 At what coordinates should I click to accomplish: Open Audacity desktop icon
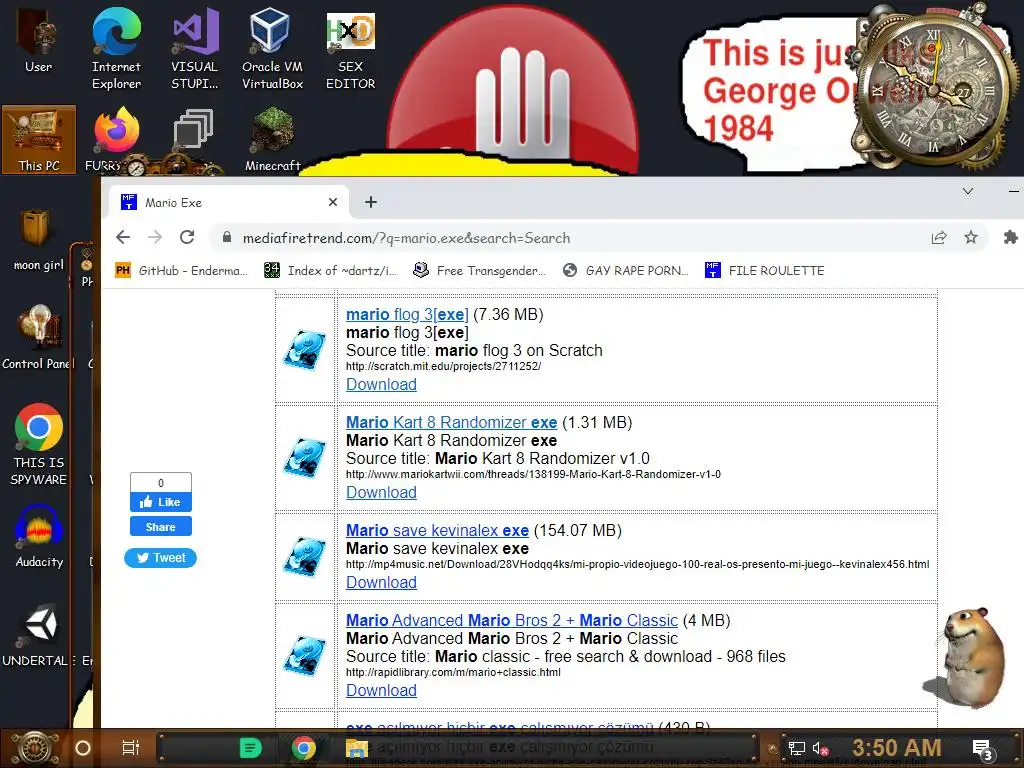pyautogui.click(x=39, y=536)
